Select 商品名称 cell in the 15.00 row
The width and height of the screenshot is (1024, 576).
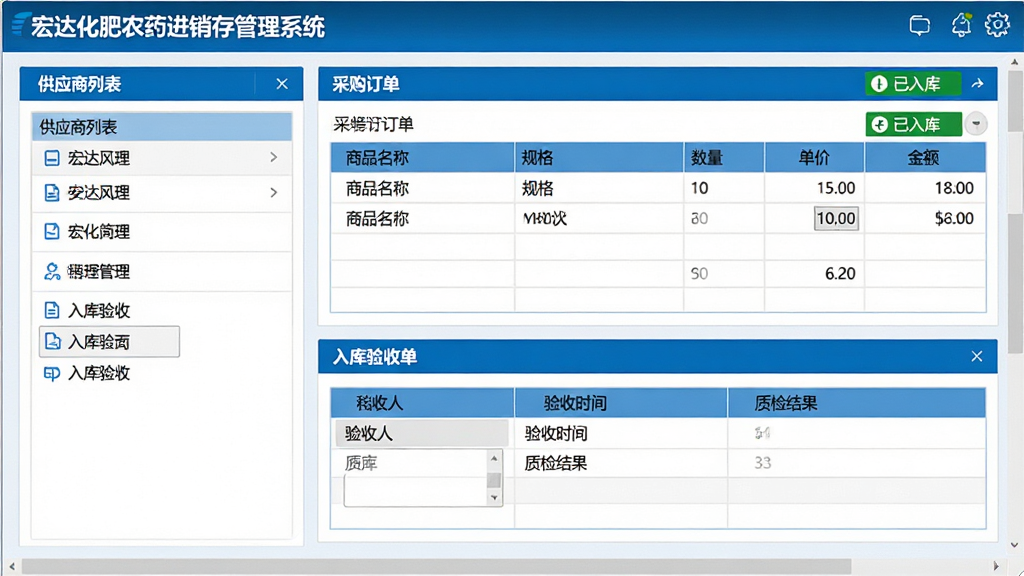(x=423, y=188)
